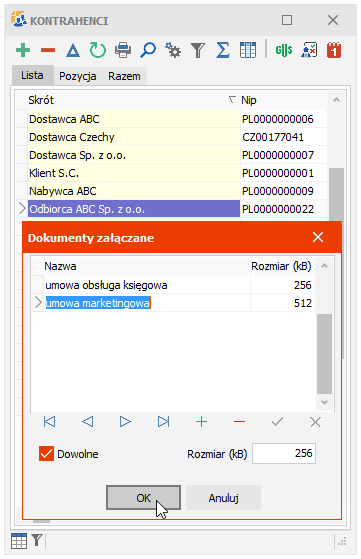
Task: Click the Rozmiar (kB) input field
Action: [x=284, y=453]
